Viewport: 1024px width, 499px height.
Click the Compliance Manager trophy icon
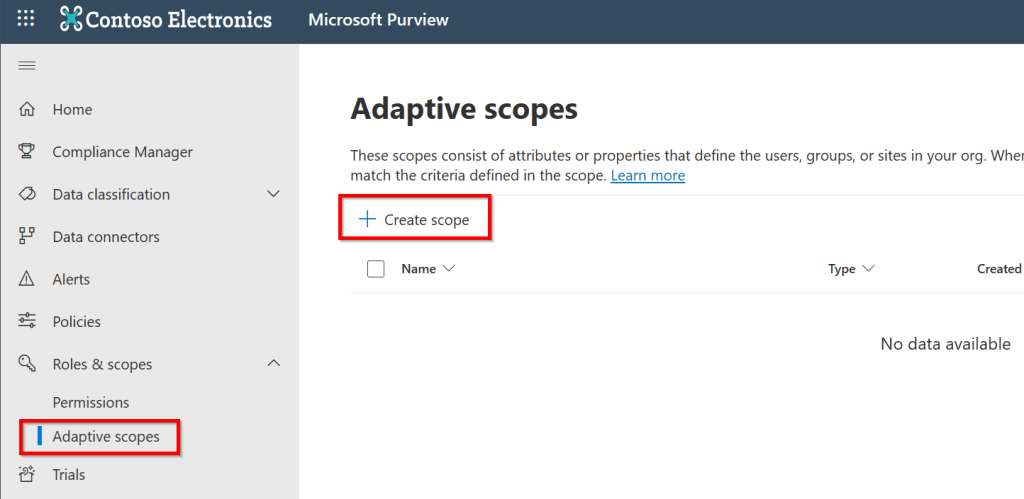click(x=27, y=152)
